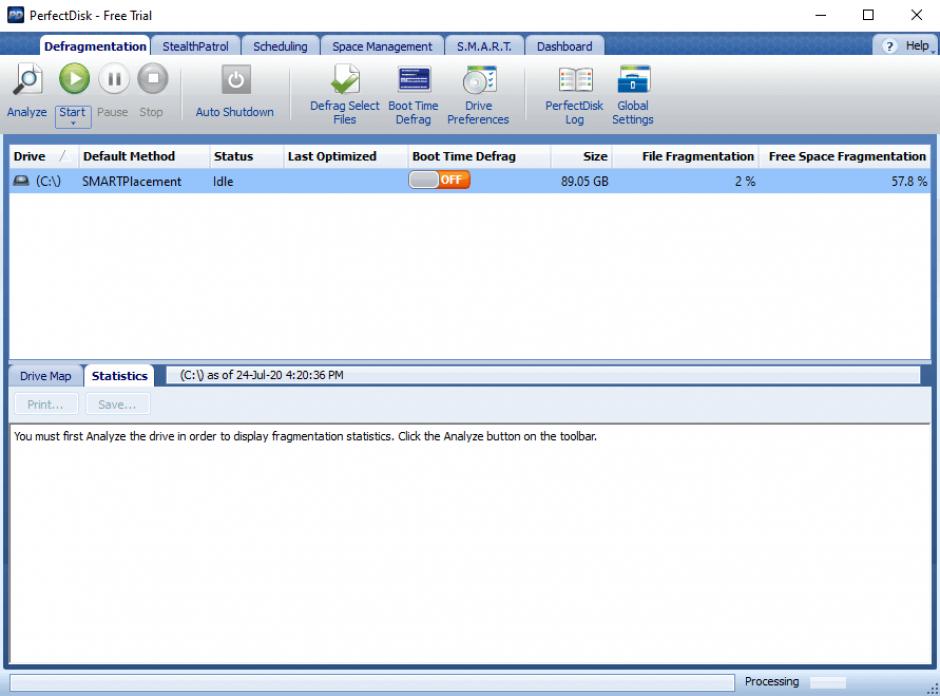Click the Save... button

(118, 405)
